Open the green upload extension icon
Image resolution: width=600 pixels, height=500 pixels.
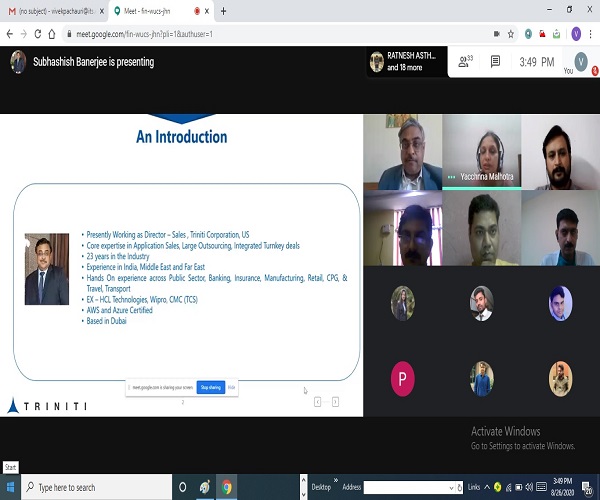pos(556,34)
